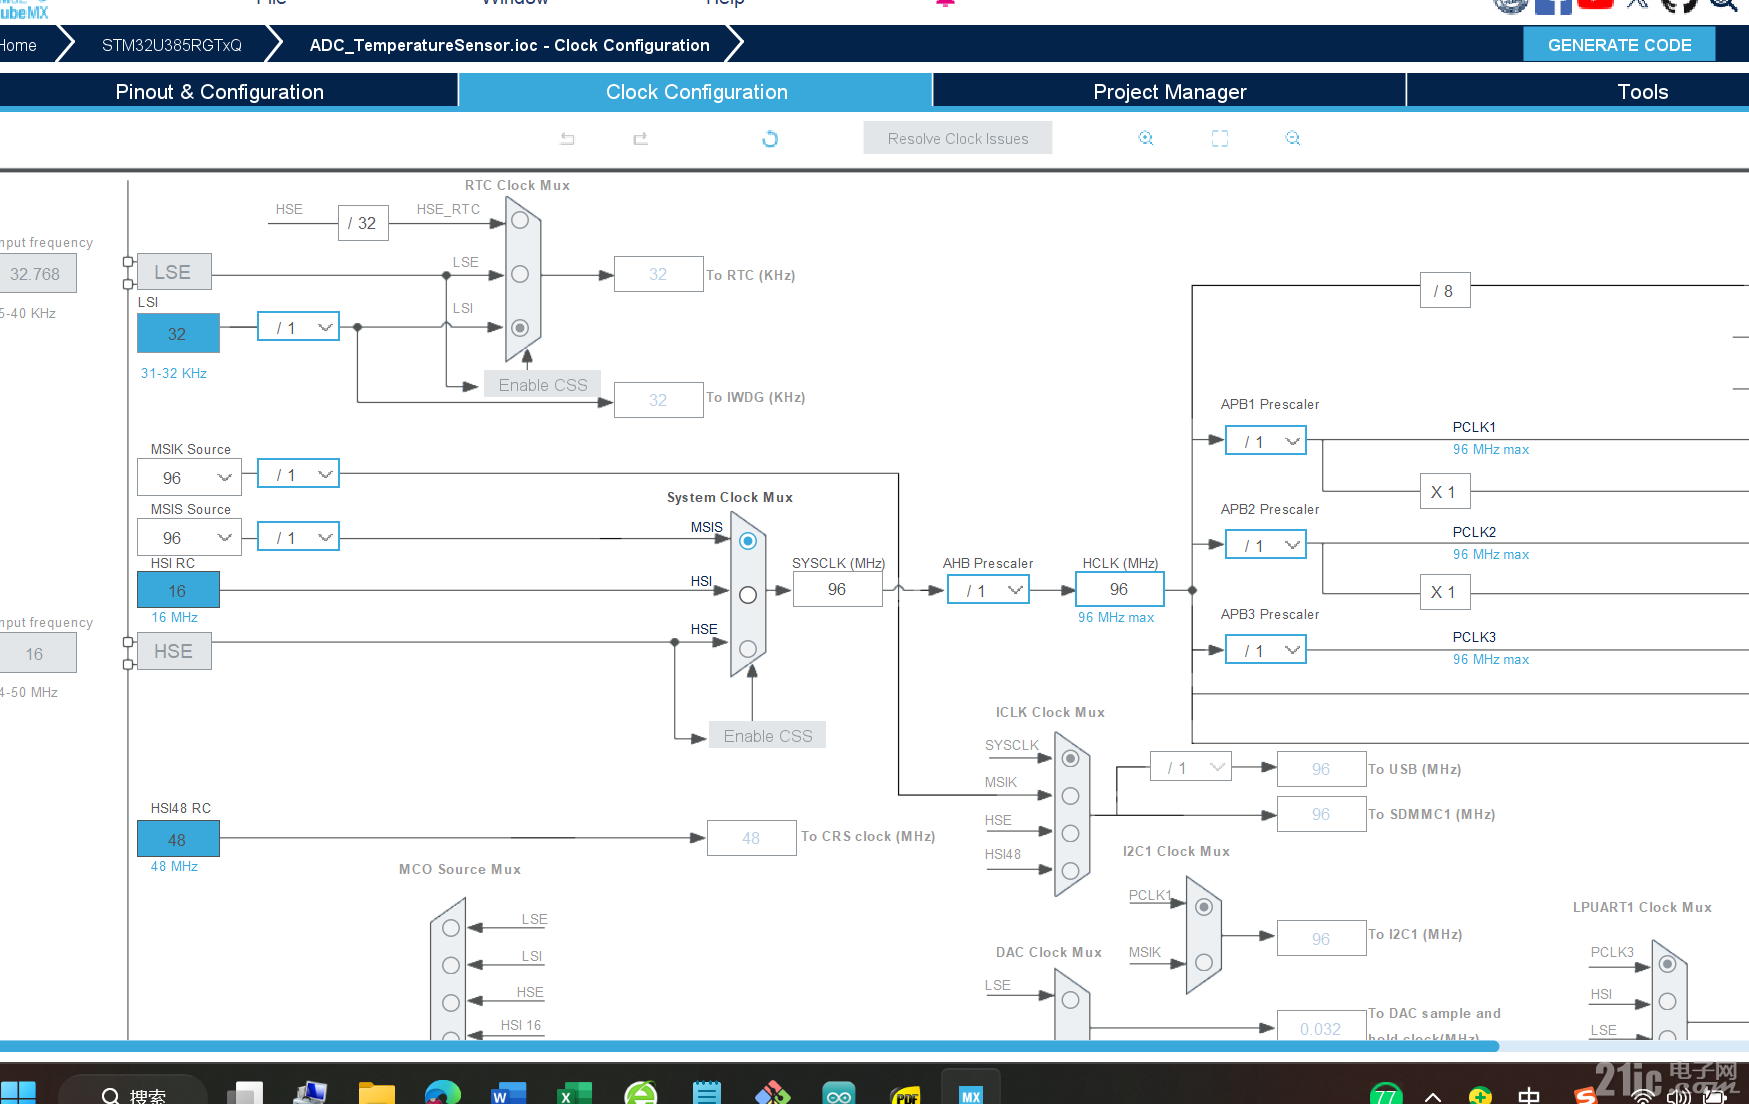Fit clock diagram to window
This screenshot has width=1749, height=1104.
1220,138
